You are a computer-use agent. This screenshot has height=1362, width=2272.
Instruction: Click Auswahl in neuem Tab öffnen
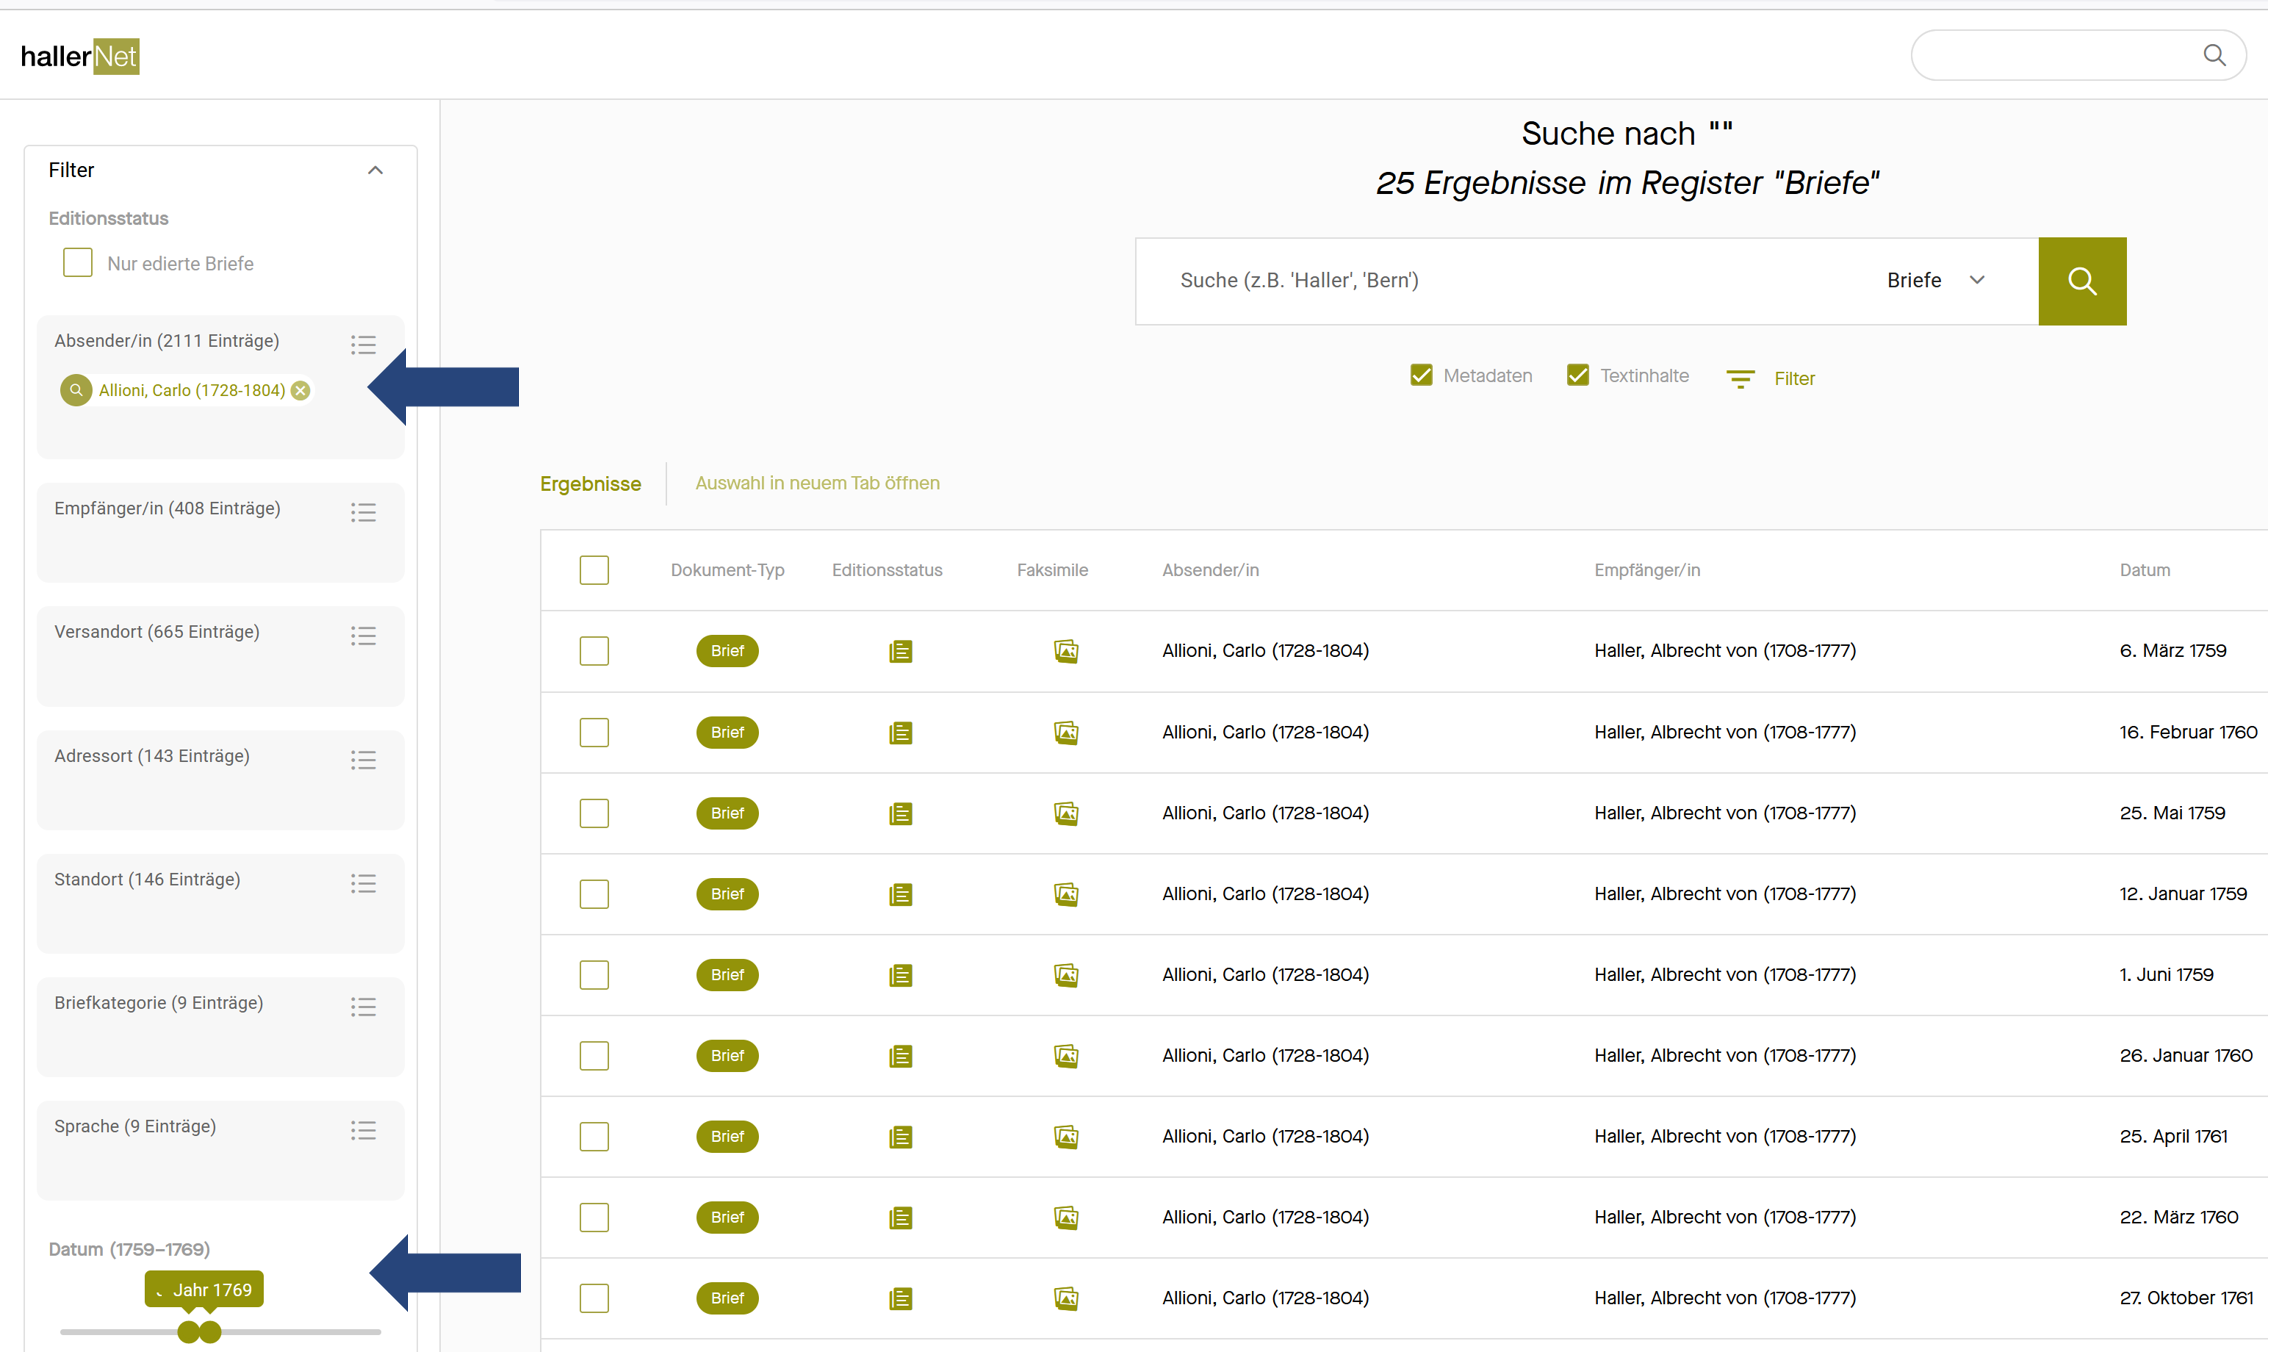pos(817,484)
